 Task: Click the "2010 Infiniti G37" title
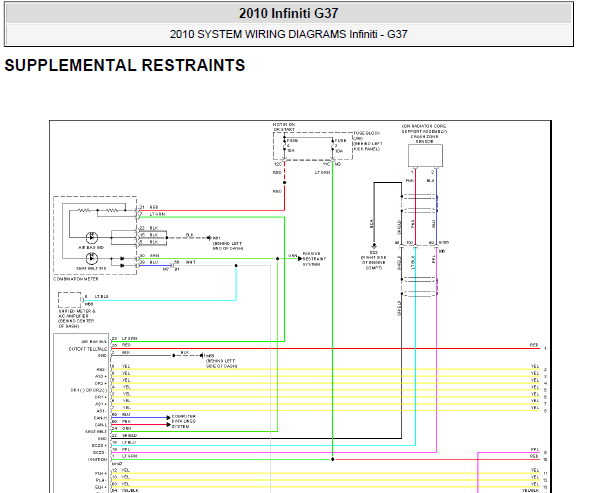pyautogui.click(x=288, y=13)
